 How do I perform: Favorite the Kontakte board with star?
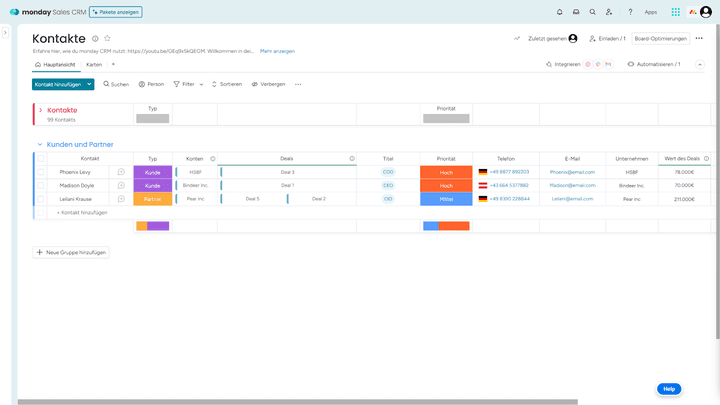(x=107, y=38)
